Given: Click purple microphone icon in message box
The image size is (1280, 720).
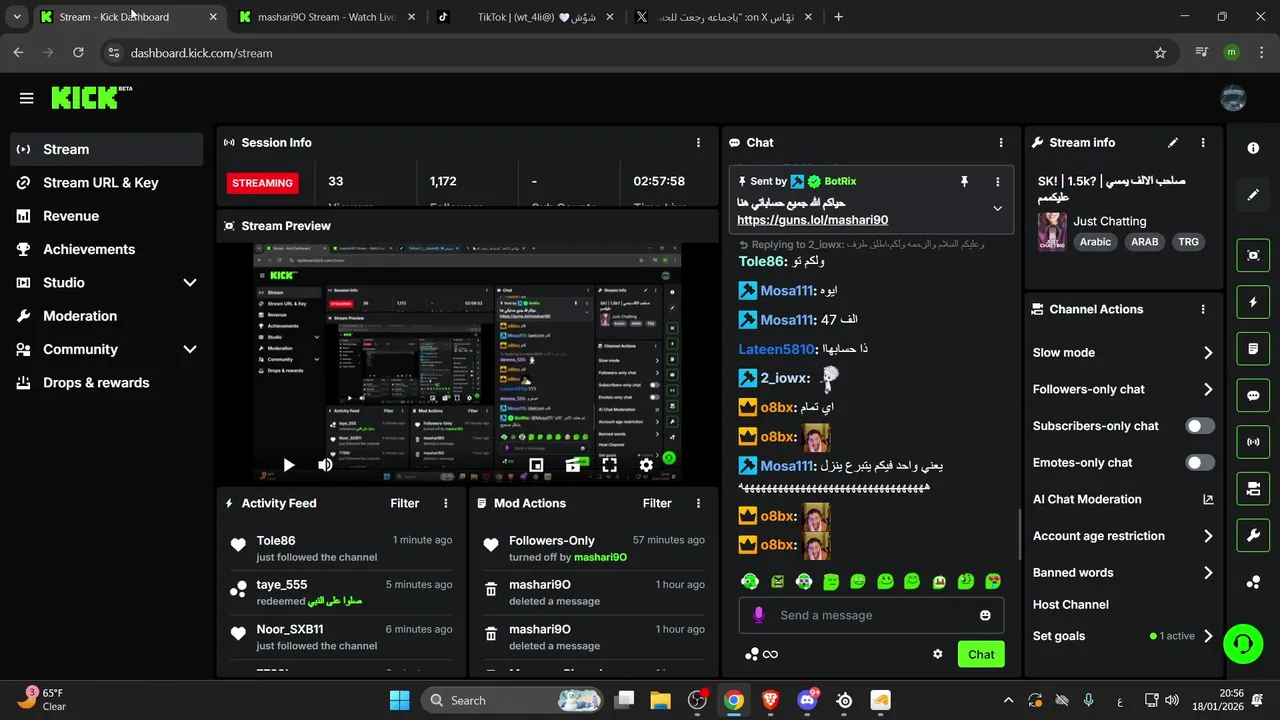Looking at the screenshot, I should 759,615.
